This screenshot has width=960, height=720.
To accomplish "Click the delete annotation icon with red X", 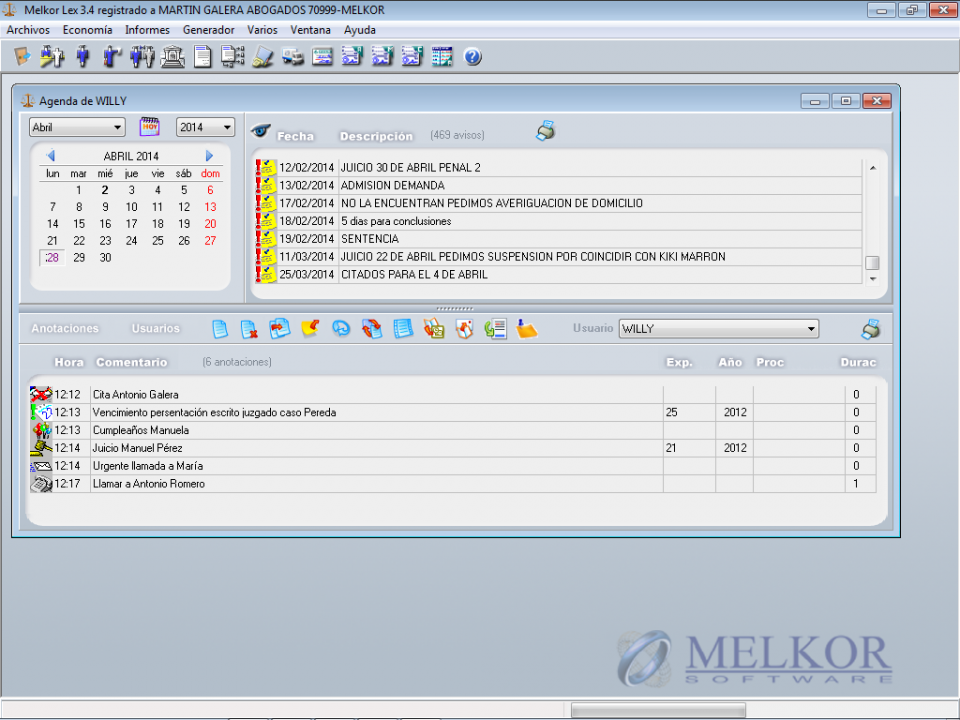I will 250,328.
